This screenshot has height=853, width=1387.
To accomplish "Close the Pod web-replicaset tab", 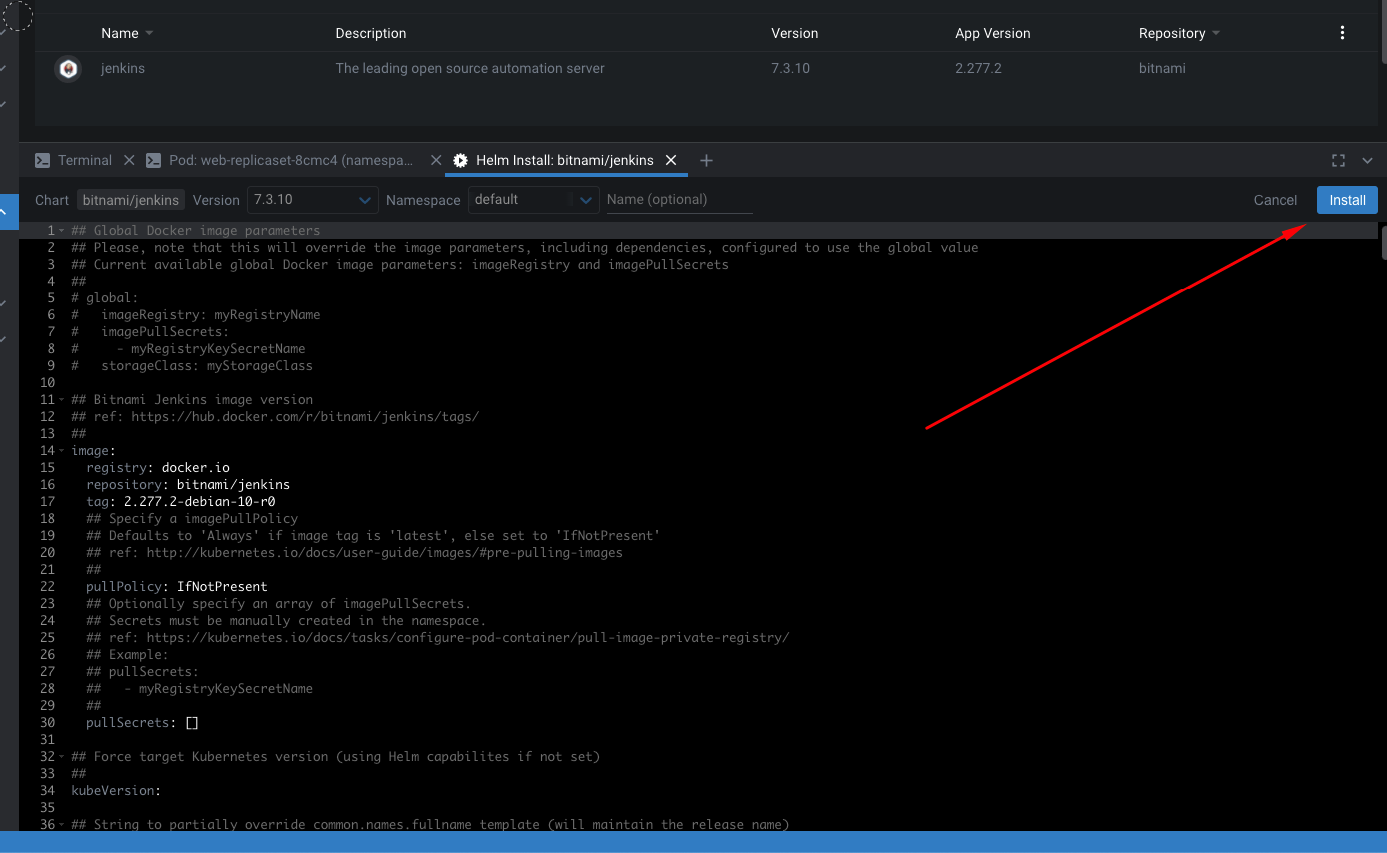I will click(435, 160).
